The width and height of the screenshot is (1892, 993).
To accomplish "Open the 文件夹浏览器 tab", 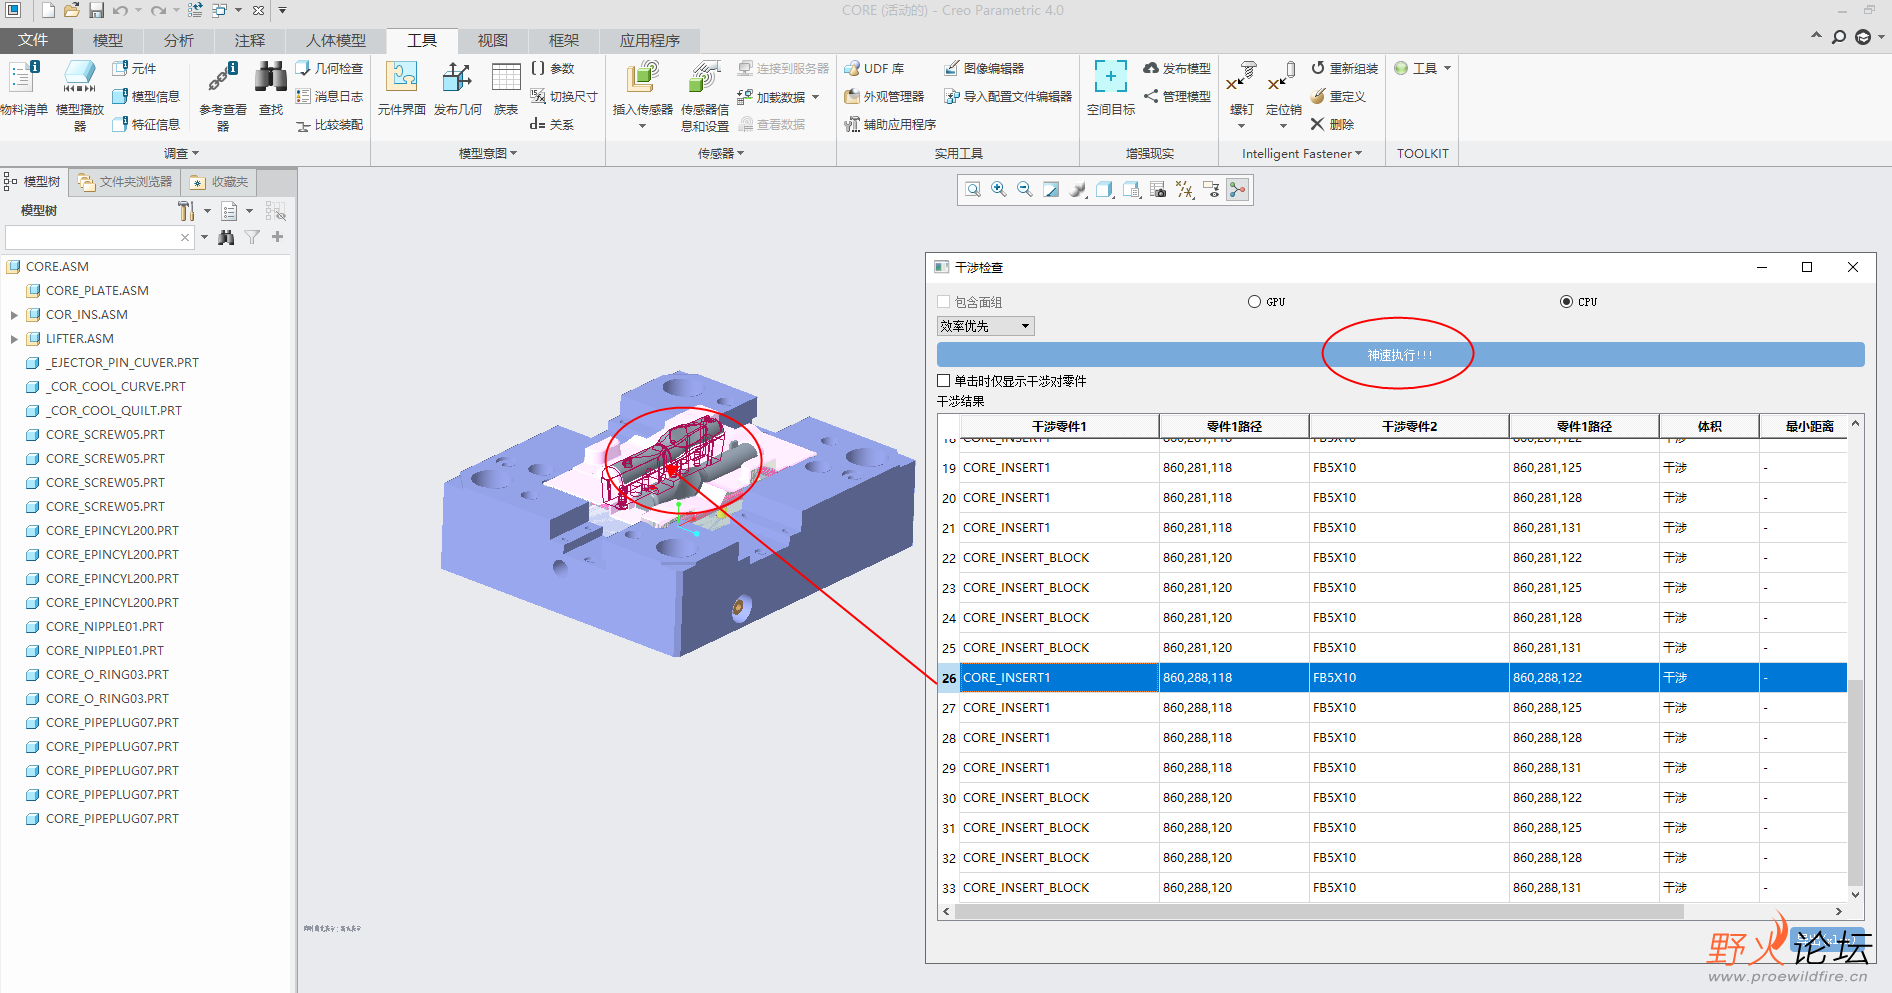I will click(126, 182).
